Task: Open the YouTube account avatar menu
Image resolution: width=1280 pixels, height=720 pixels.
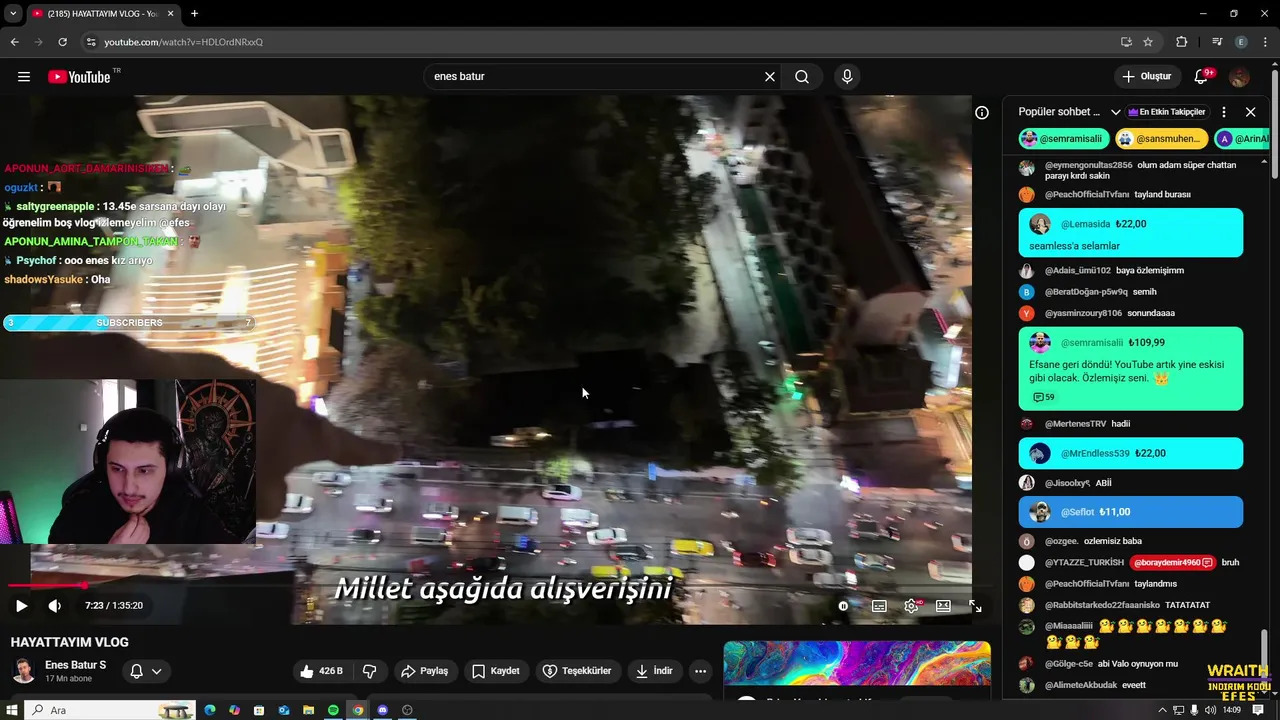Action: click(x=1239, y=77)
